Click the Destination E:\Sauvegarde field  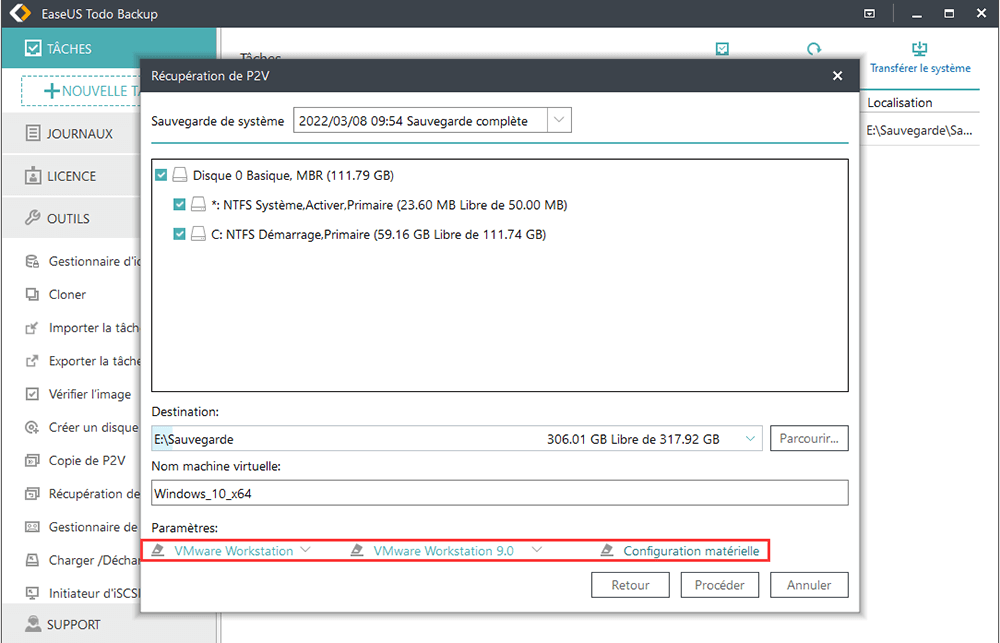coord(457,439)
